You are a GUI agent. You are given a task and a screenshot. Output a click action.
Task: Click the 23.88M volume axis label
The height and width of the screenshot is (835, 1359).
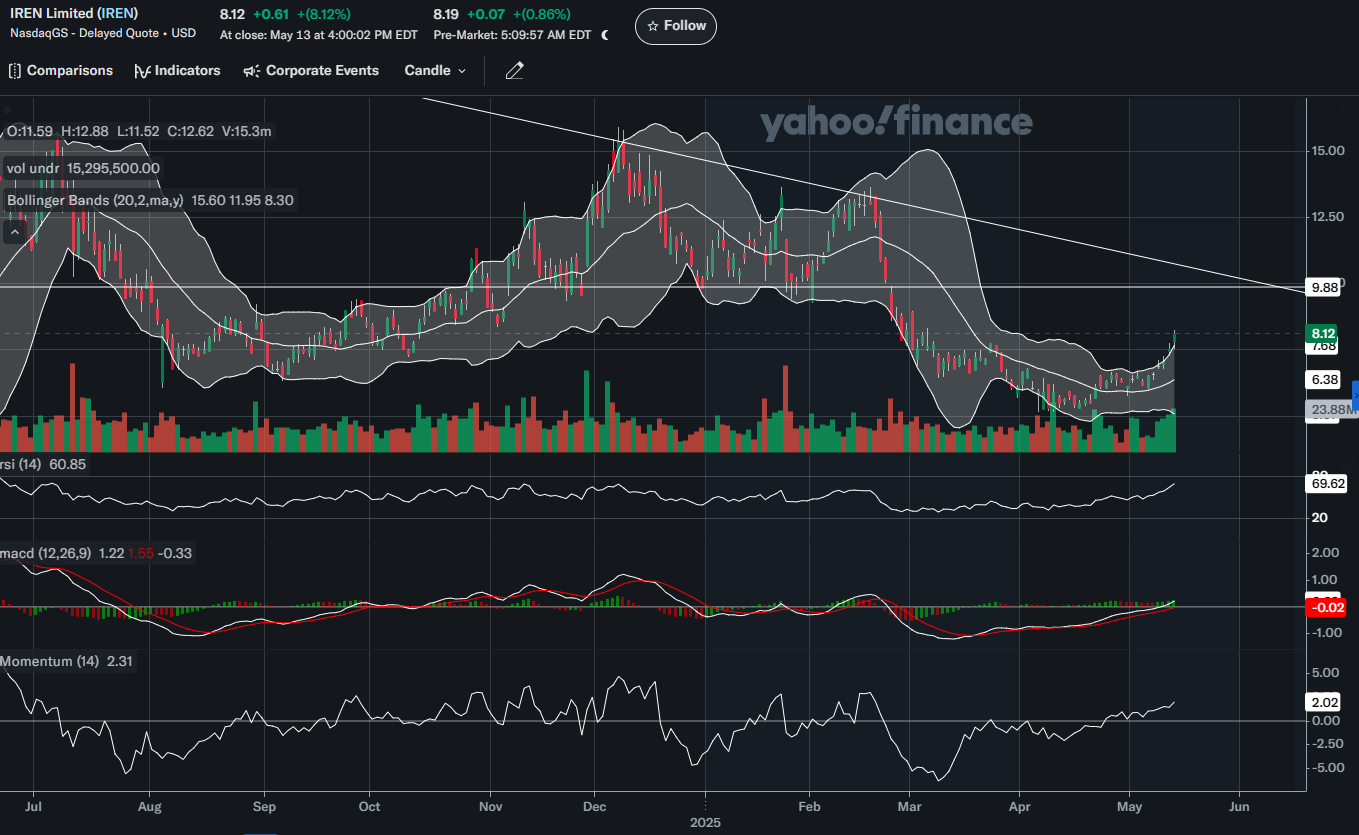click(1334, 409)
